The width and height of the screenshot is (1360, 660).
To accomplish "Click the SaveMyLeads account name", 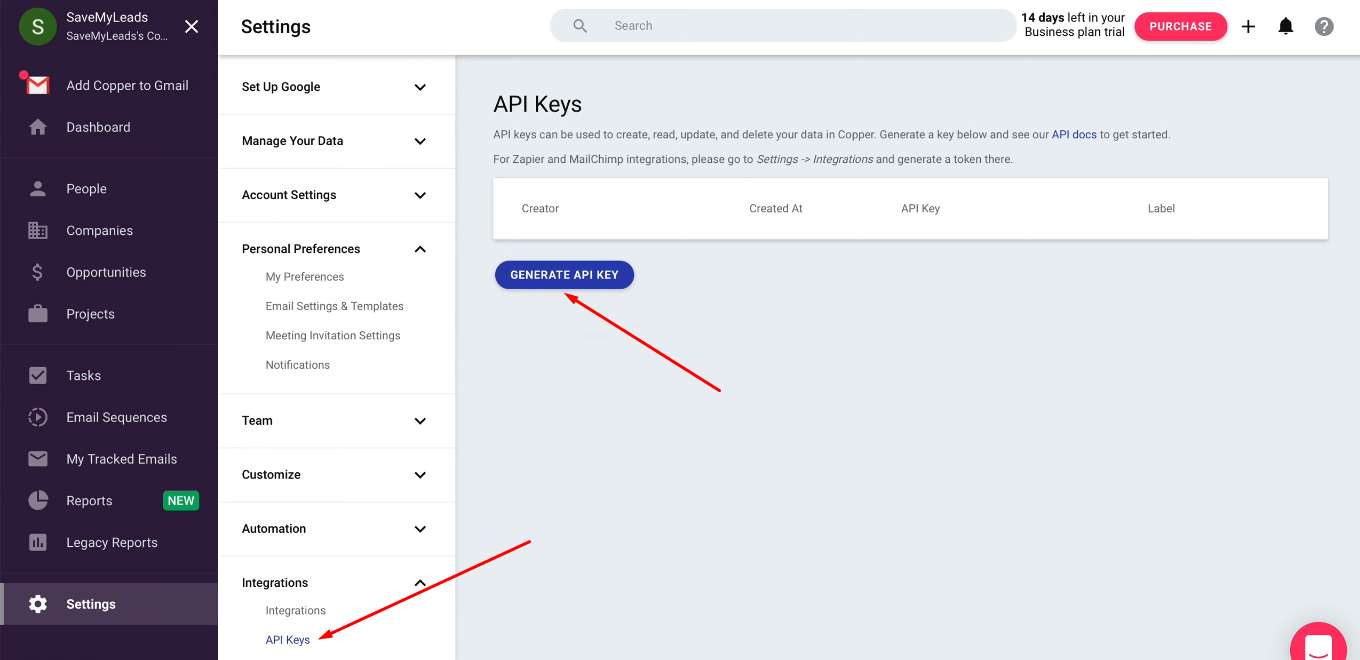I will click(x=107, y=17).
